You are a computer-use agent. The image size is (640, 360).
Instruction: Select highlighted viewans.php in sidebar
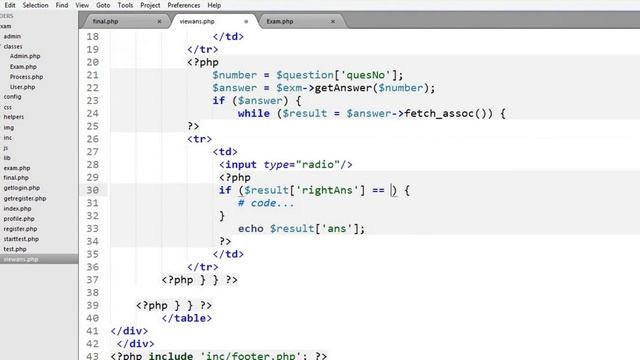click(x=21, y=259)
